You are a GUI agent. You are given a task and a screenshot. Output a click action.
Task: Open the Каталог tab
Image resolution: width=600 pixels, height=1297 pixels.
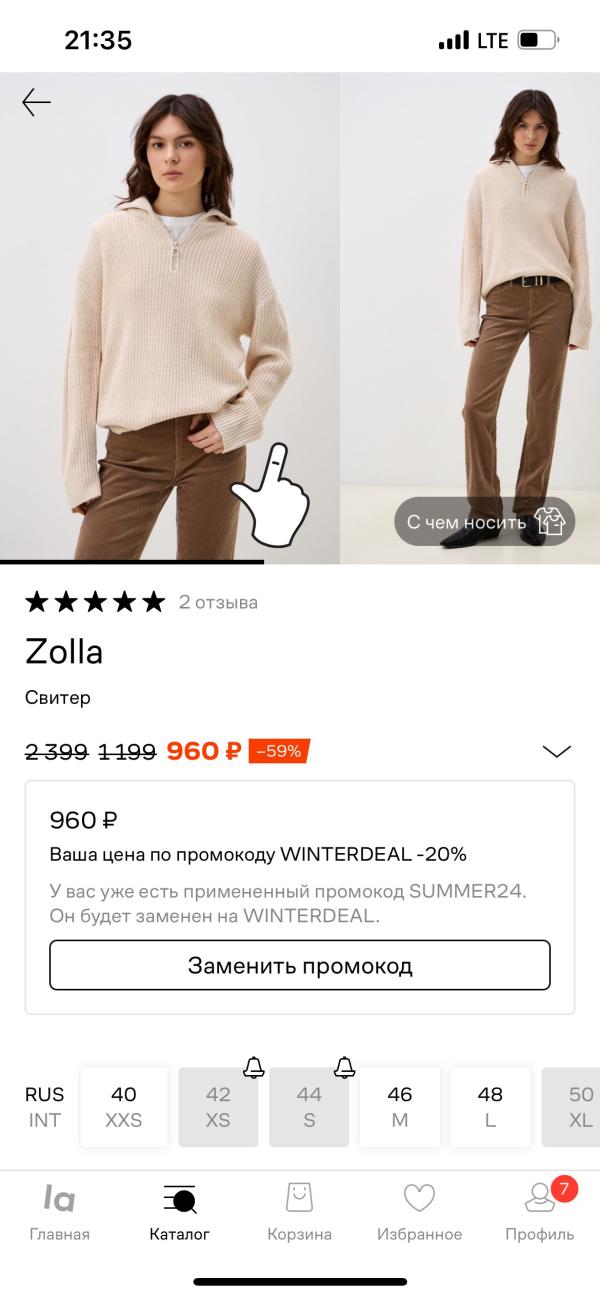click(x=179, y=1212)
